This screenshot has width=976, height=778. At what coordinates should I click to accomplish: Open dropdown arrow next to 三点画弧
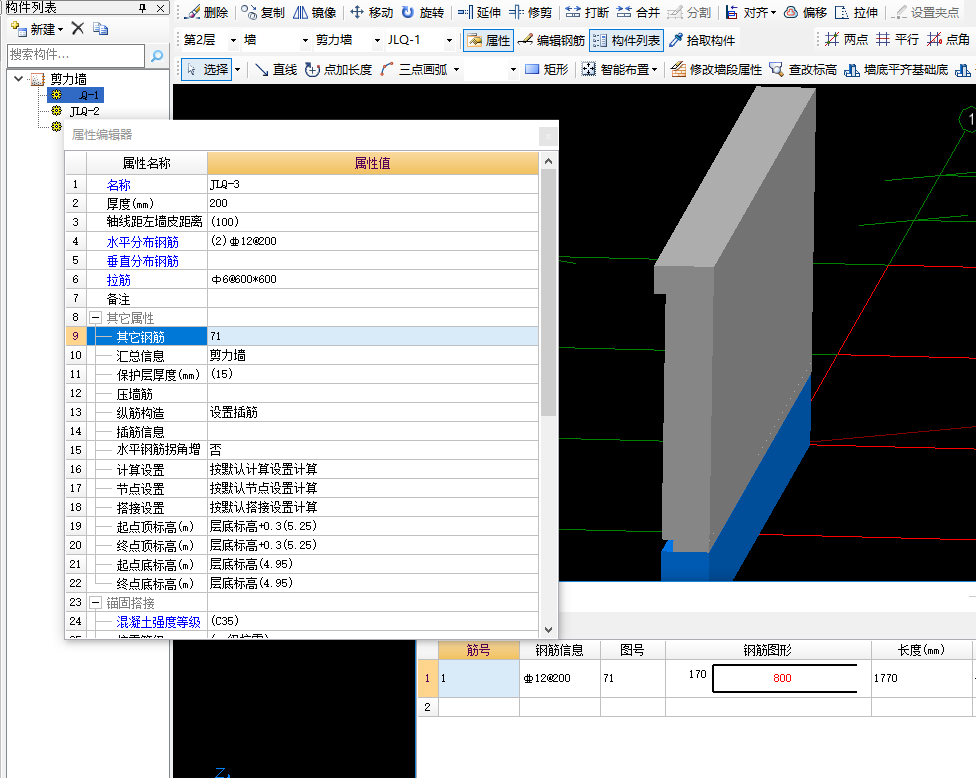tap(457, 70)
